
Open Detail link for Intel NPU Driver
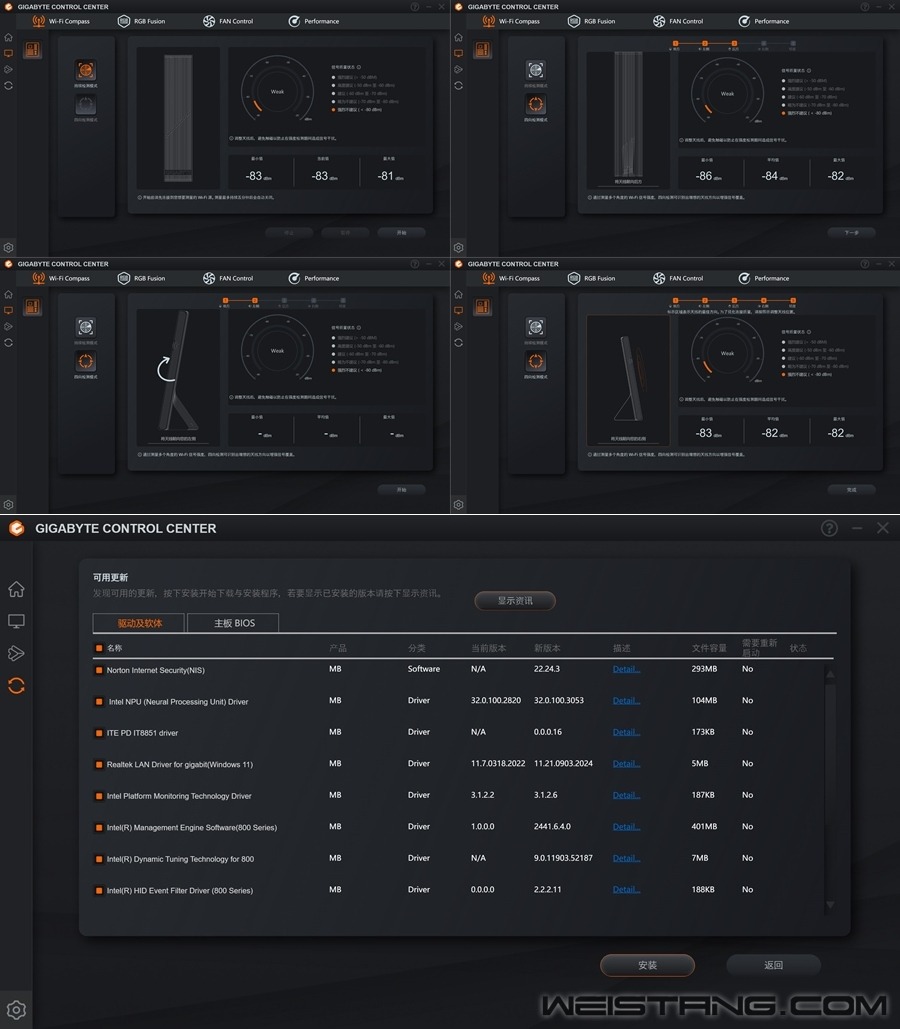click(626, 700)
